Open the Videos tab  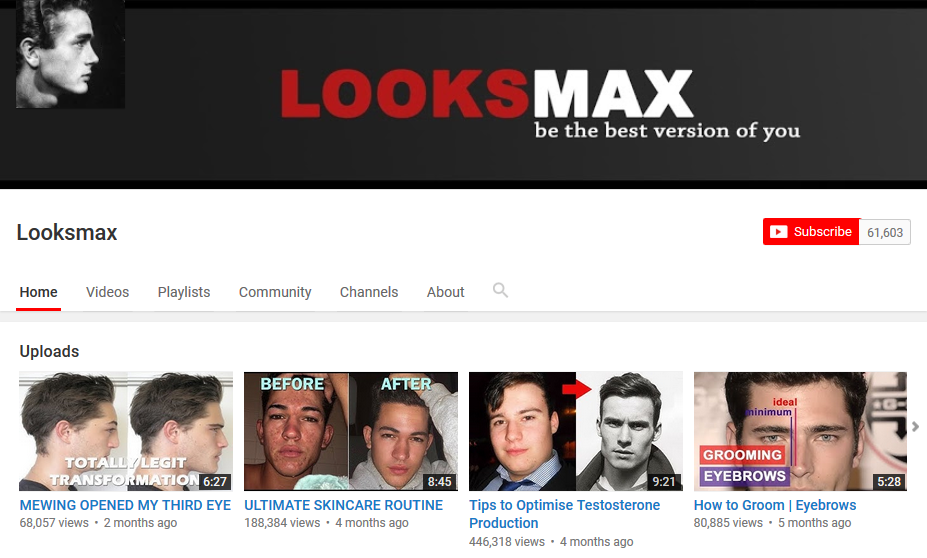click(108, 292)
